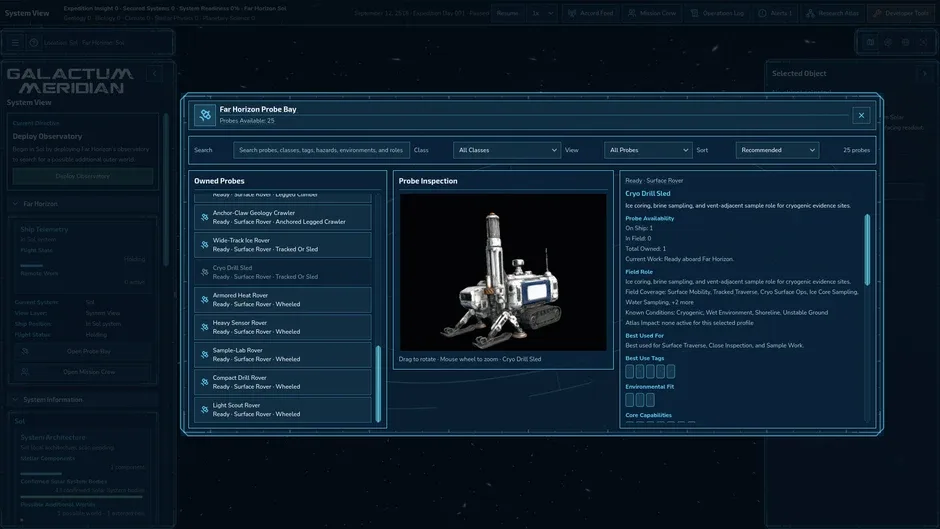Click the "Selected Object" panel title
This screenshot has width=940, height=529.
point(799,73)
